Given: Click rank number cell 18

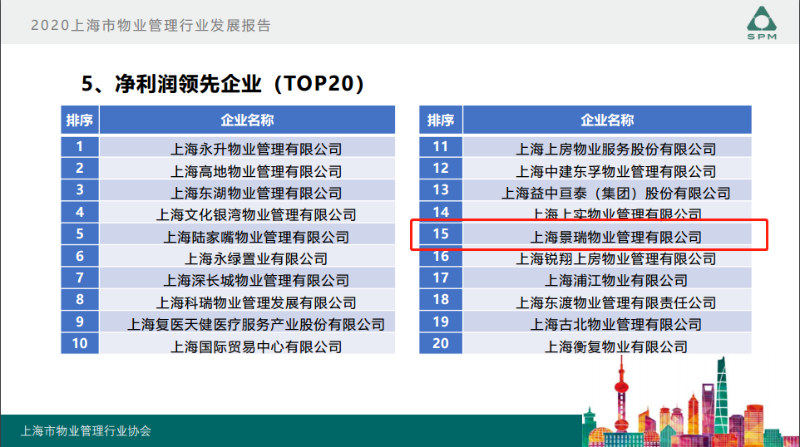Looking at the screenshot, I should tap(441, 300).
